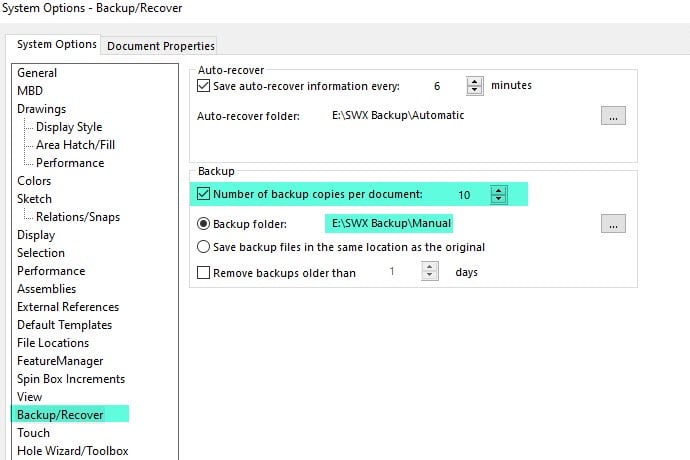Open File Locations options
690x460 pixels.
point(53,342)
